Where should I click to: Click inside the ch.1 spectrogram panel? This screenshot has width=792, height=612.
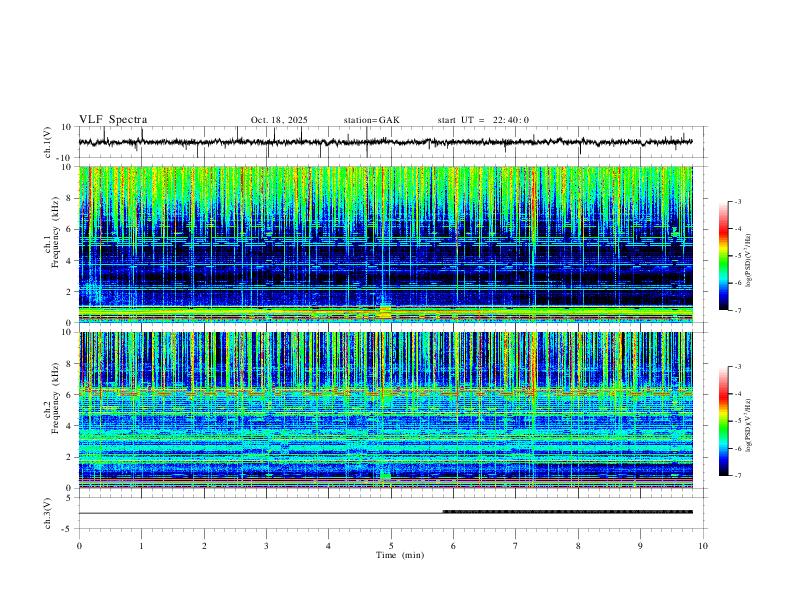(x=385, y=244)
